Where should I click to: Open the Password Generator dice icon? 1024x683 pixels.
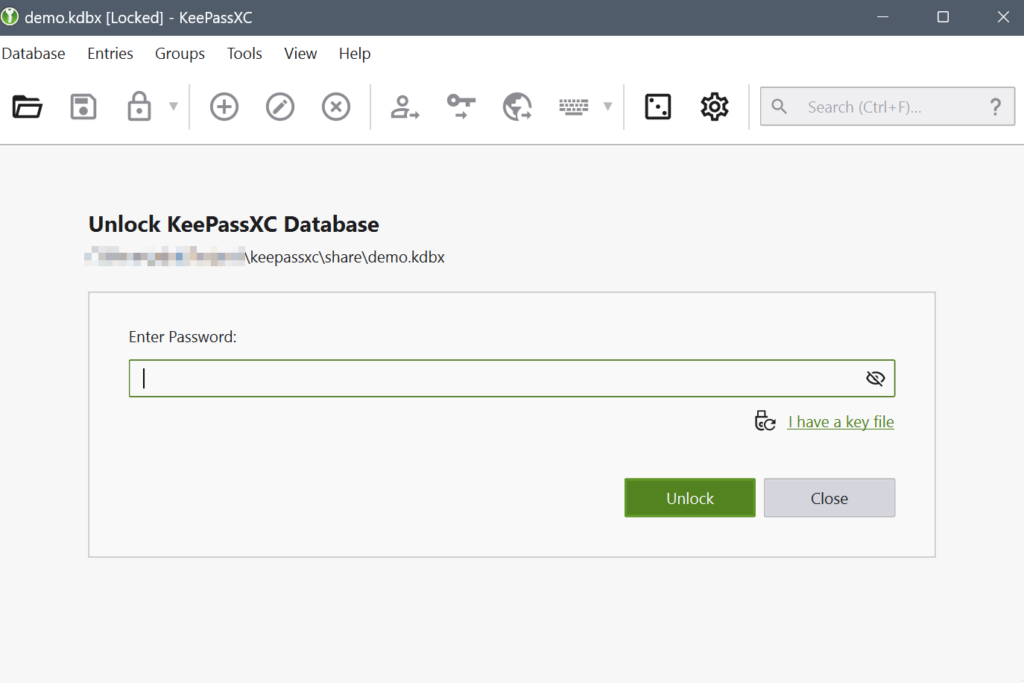[658, 107]
